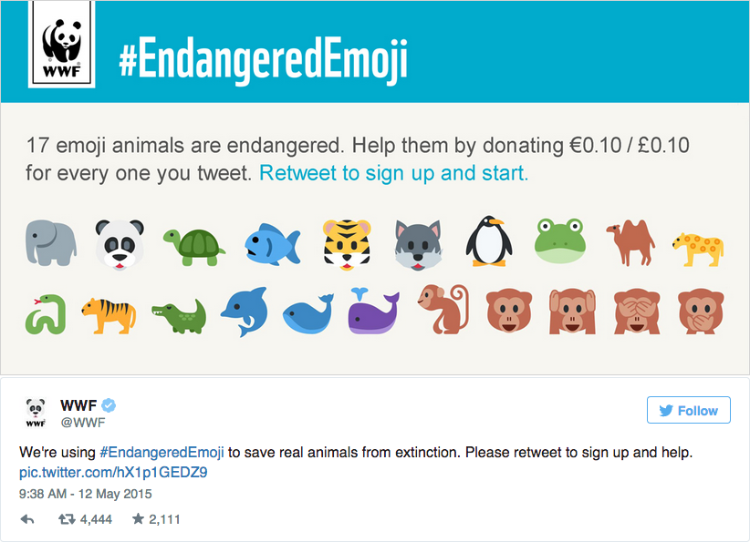
Task: Click "Retweet to sign up and start" link
Action: click(x=393, y=173)
